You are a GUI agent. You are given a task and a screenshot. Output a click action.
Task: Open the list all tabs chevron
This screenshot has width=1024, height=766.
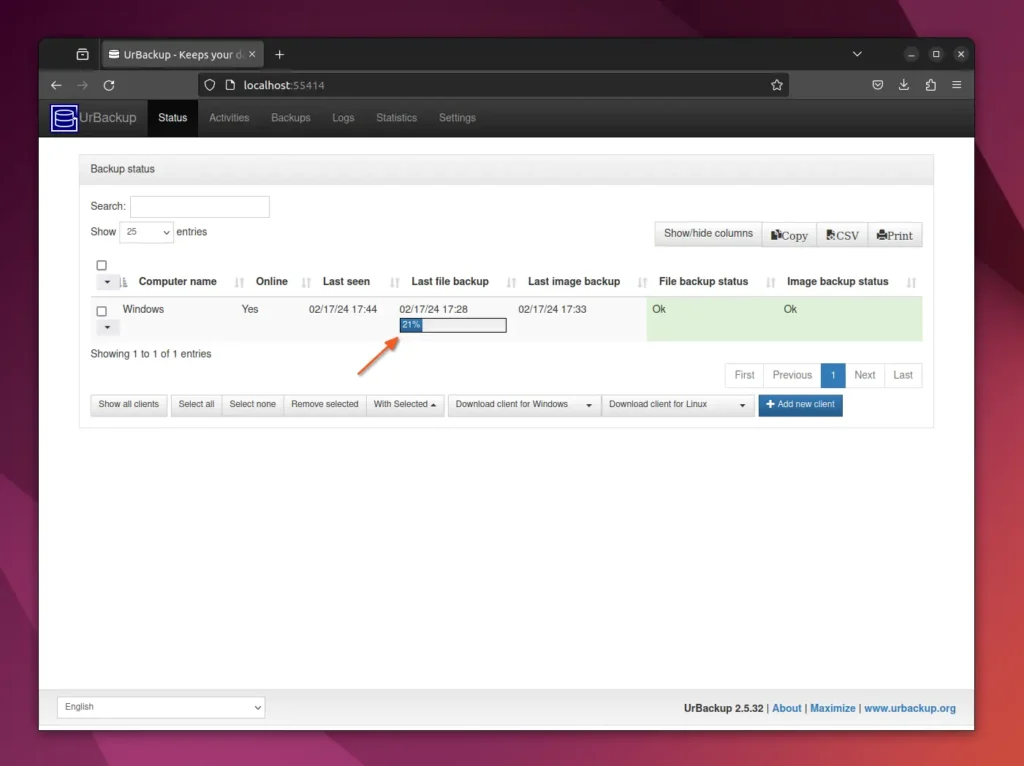point(857,54)
